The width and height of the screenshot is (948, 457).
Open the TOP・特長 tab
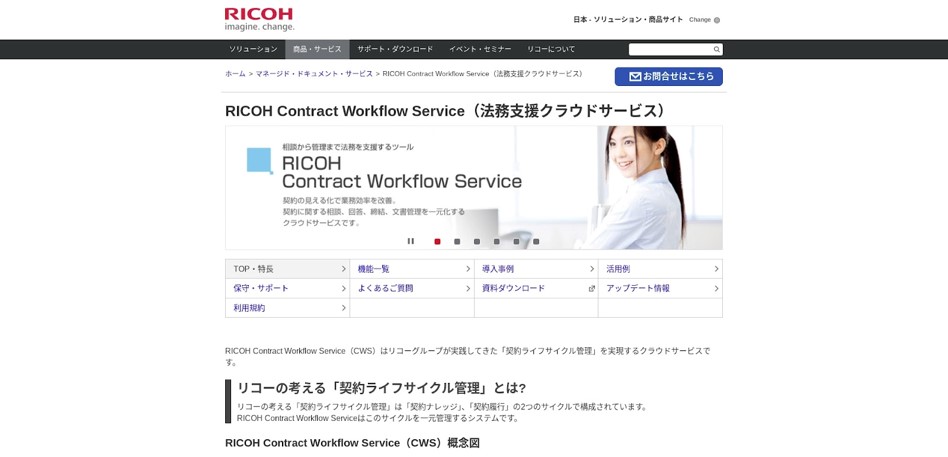tap(287, 269)
